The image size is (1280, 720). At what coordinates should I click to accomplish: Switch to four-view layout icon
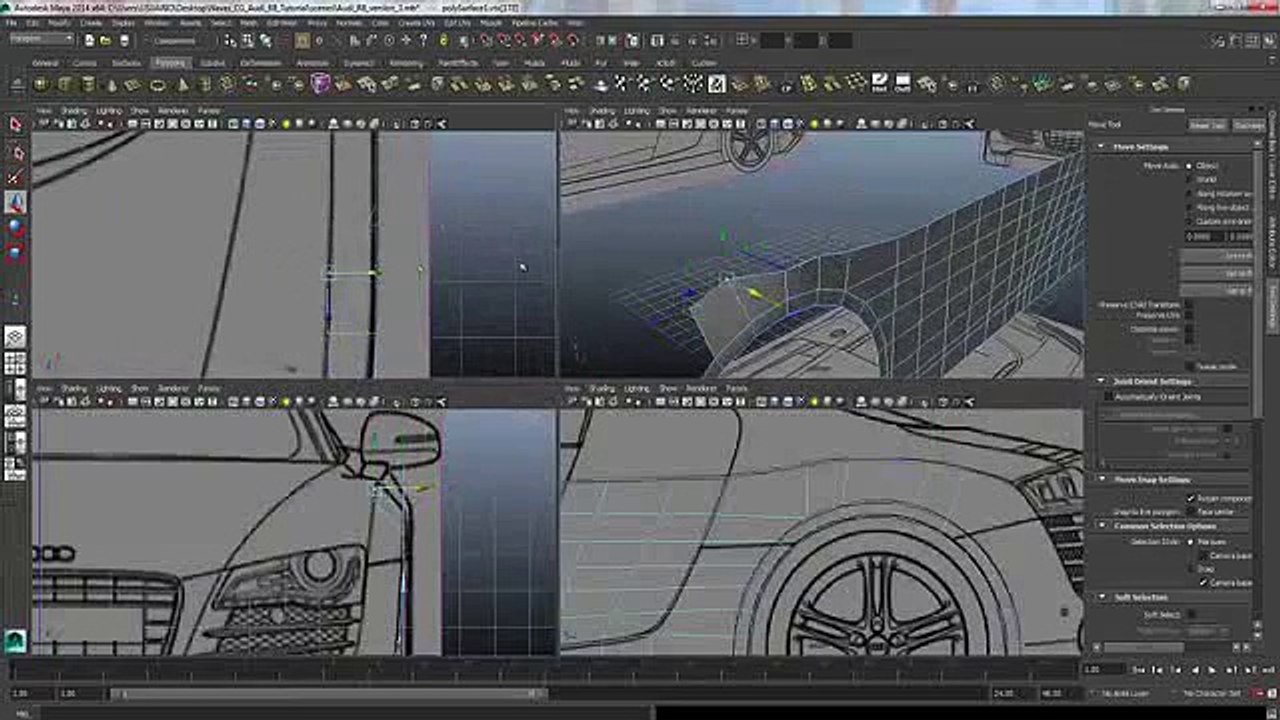(16, 363)
